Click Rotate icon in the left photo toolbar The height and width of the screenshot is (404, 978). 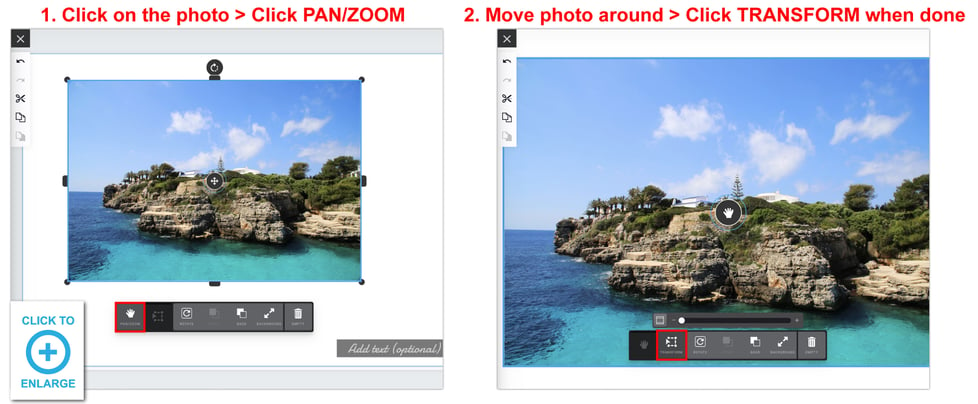(x=186, y=316)
